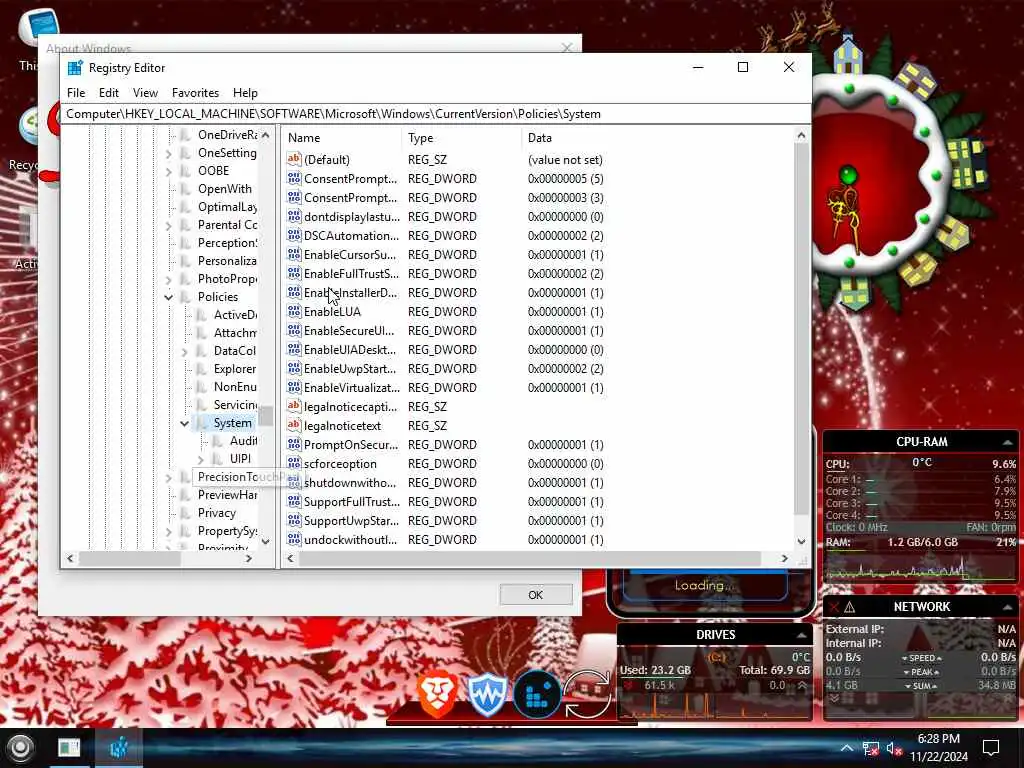Click the legalnoticetext string icon
The width and height of the screenshot is (1024, 768).
[294, 425]
